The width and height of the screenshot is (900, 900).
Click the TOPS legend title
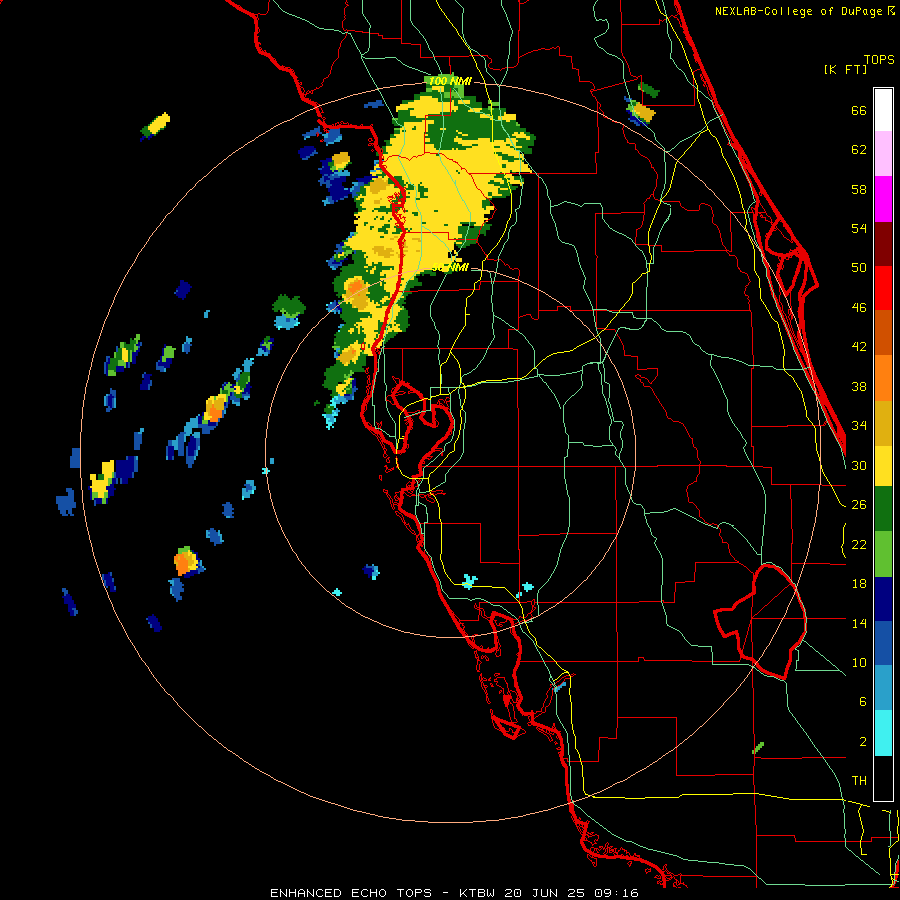click(x=879, y=60)
